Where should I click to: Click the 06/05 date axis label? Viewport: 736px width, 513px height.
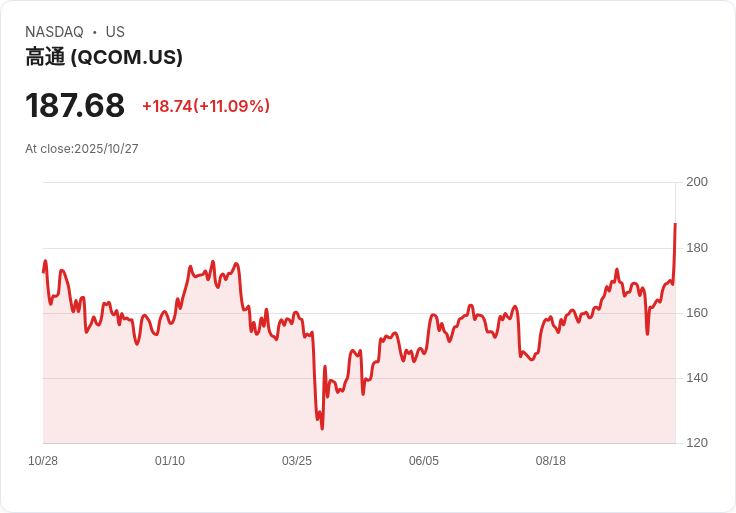424,461
